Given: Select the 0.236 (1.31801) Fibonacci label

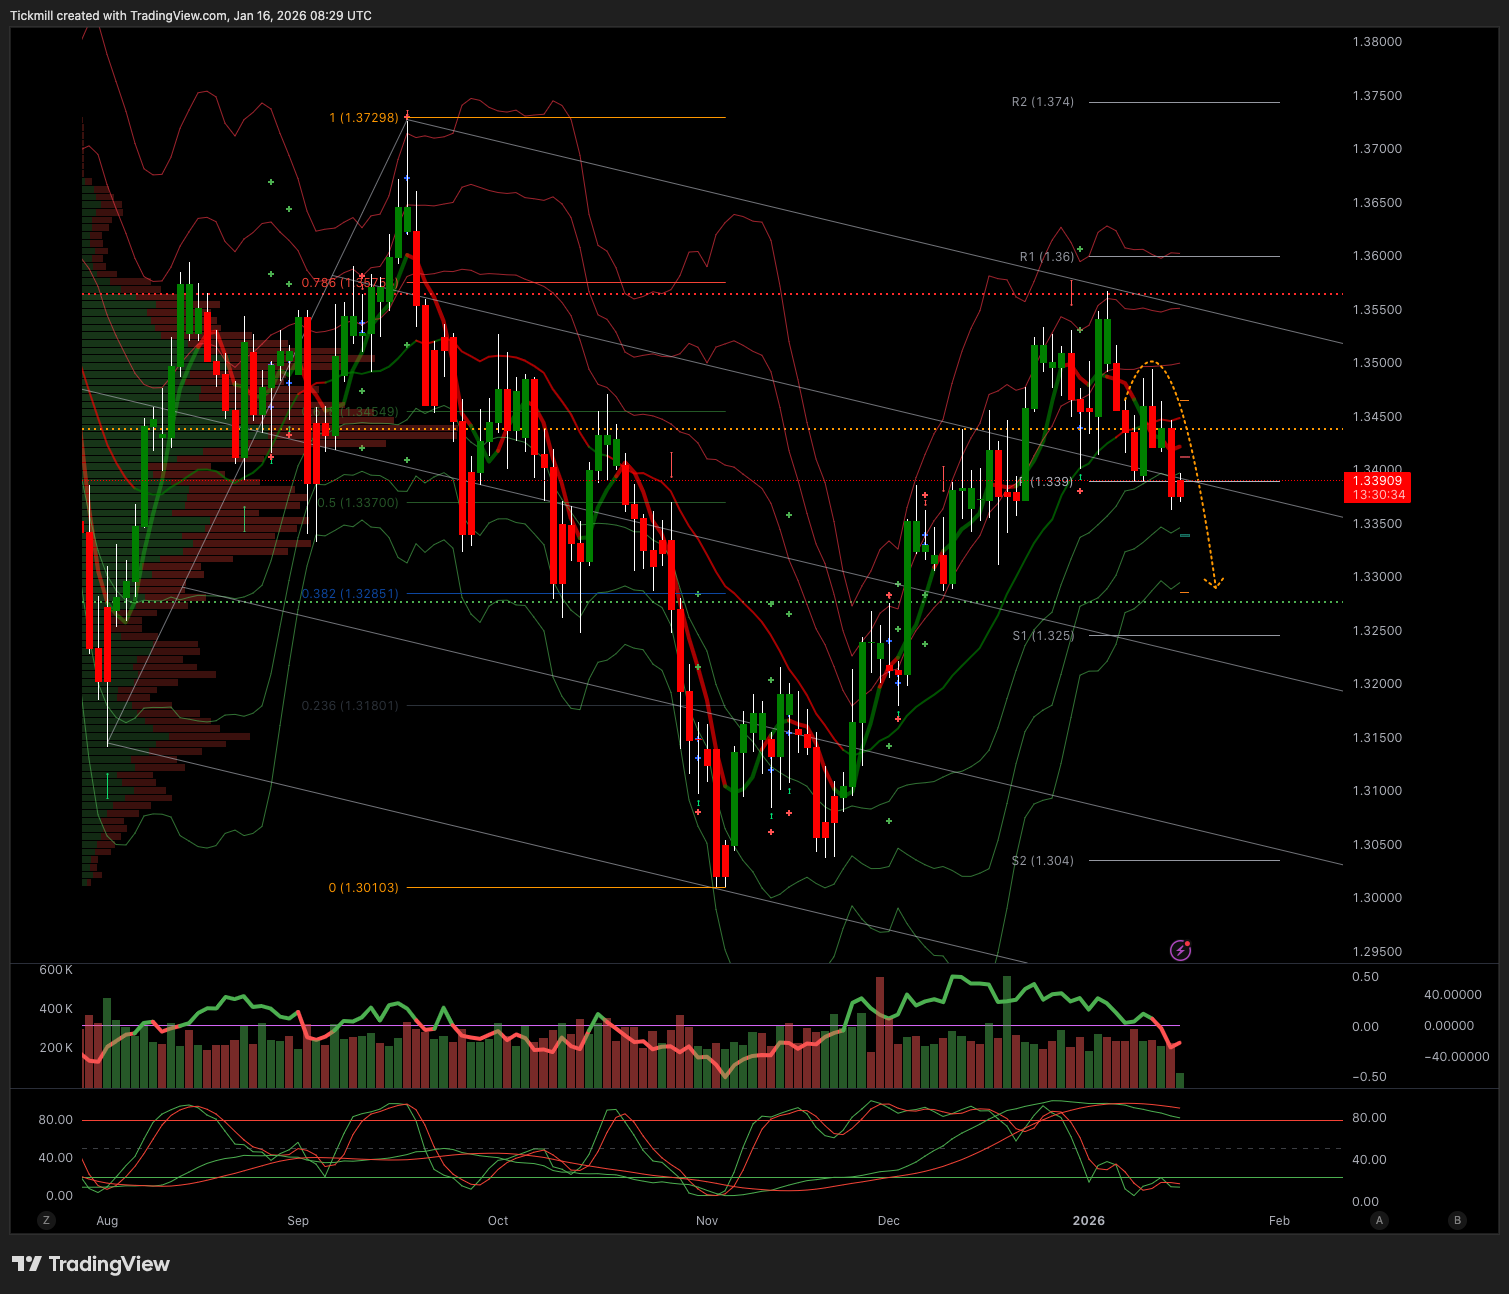Looking at the screenshot, I should tap(350, 706).
